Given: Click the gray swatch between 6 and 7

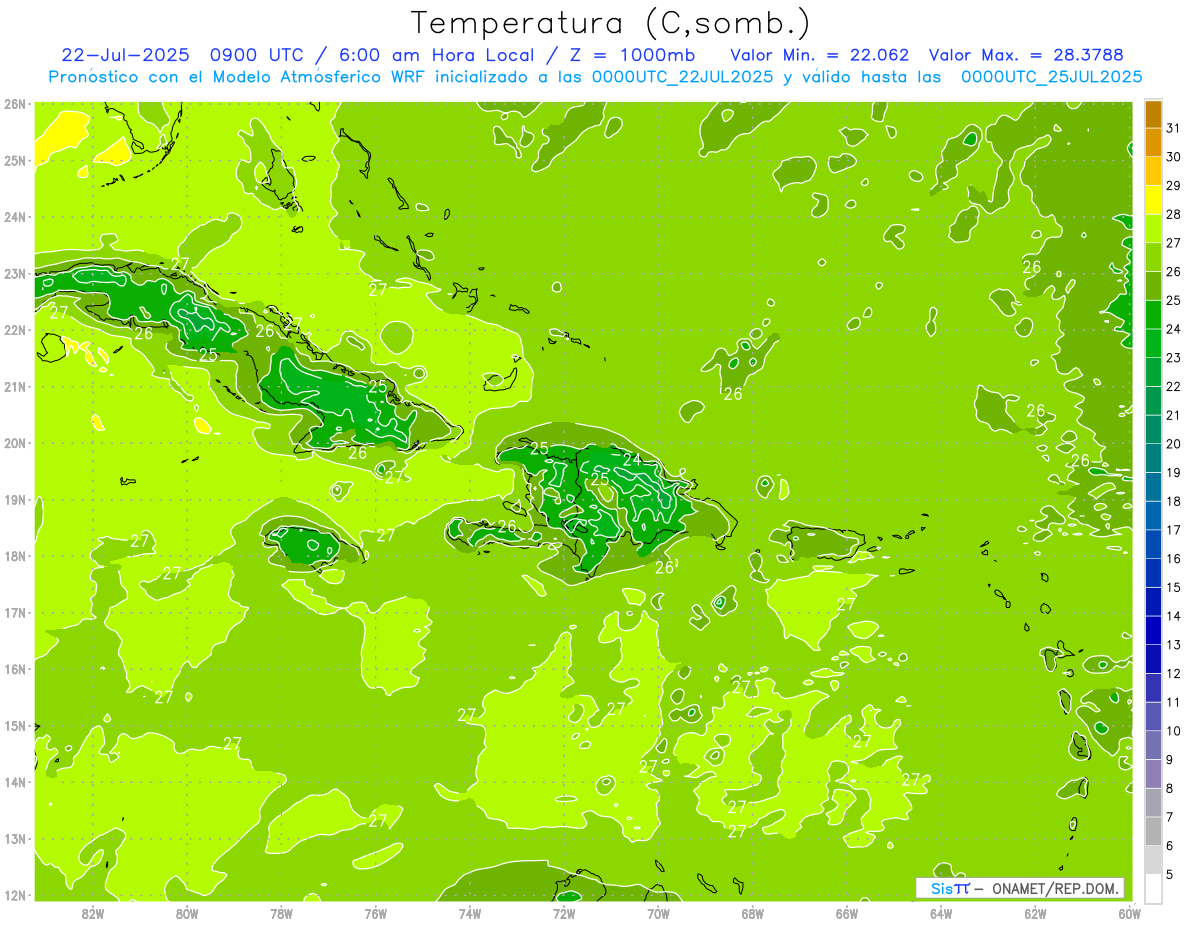Looking at the screenshot, I should pos(1153,831).
